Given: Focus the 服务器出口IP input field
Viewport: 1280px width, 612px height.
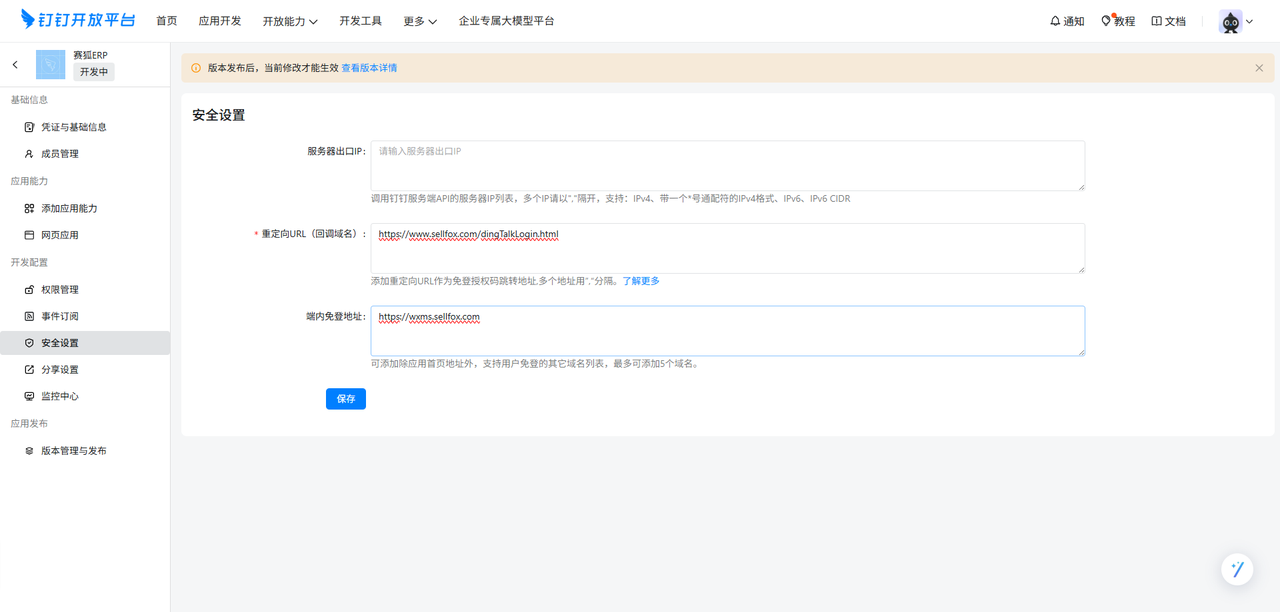Looking at the screenshot, I should click(x=727, y=165).
